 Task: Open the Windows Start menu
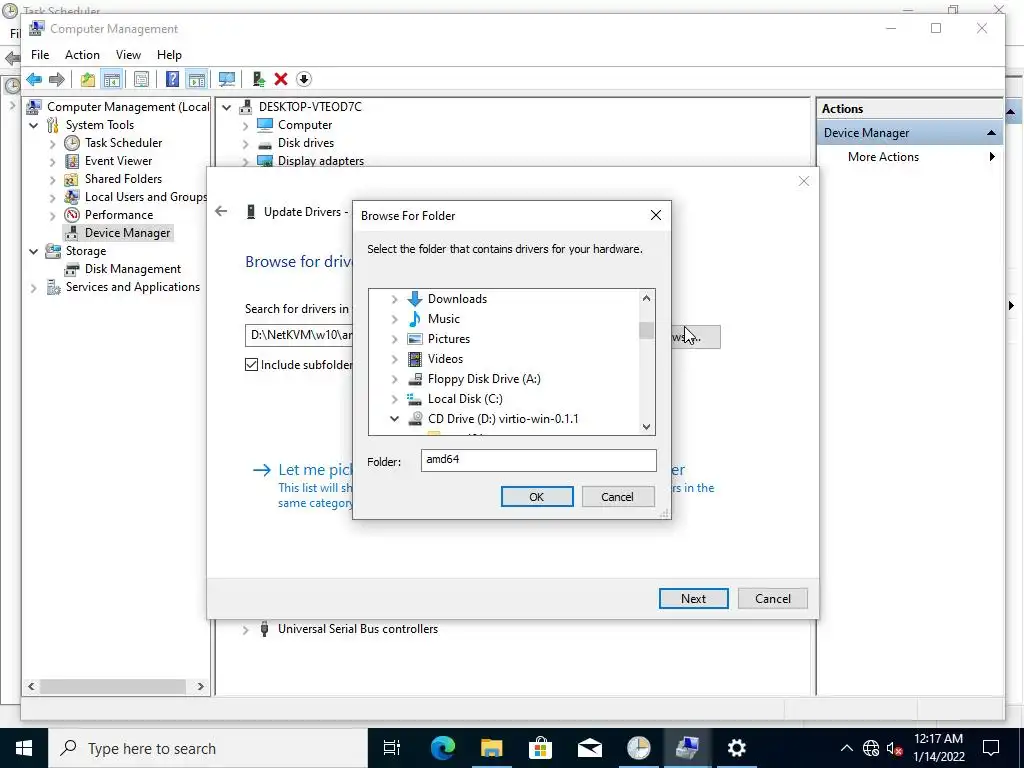[x=24, y=748]
